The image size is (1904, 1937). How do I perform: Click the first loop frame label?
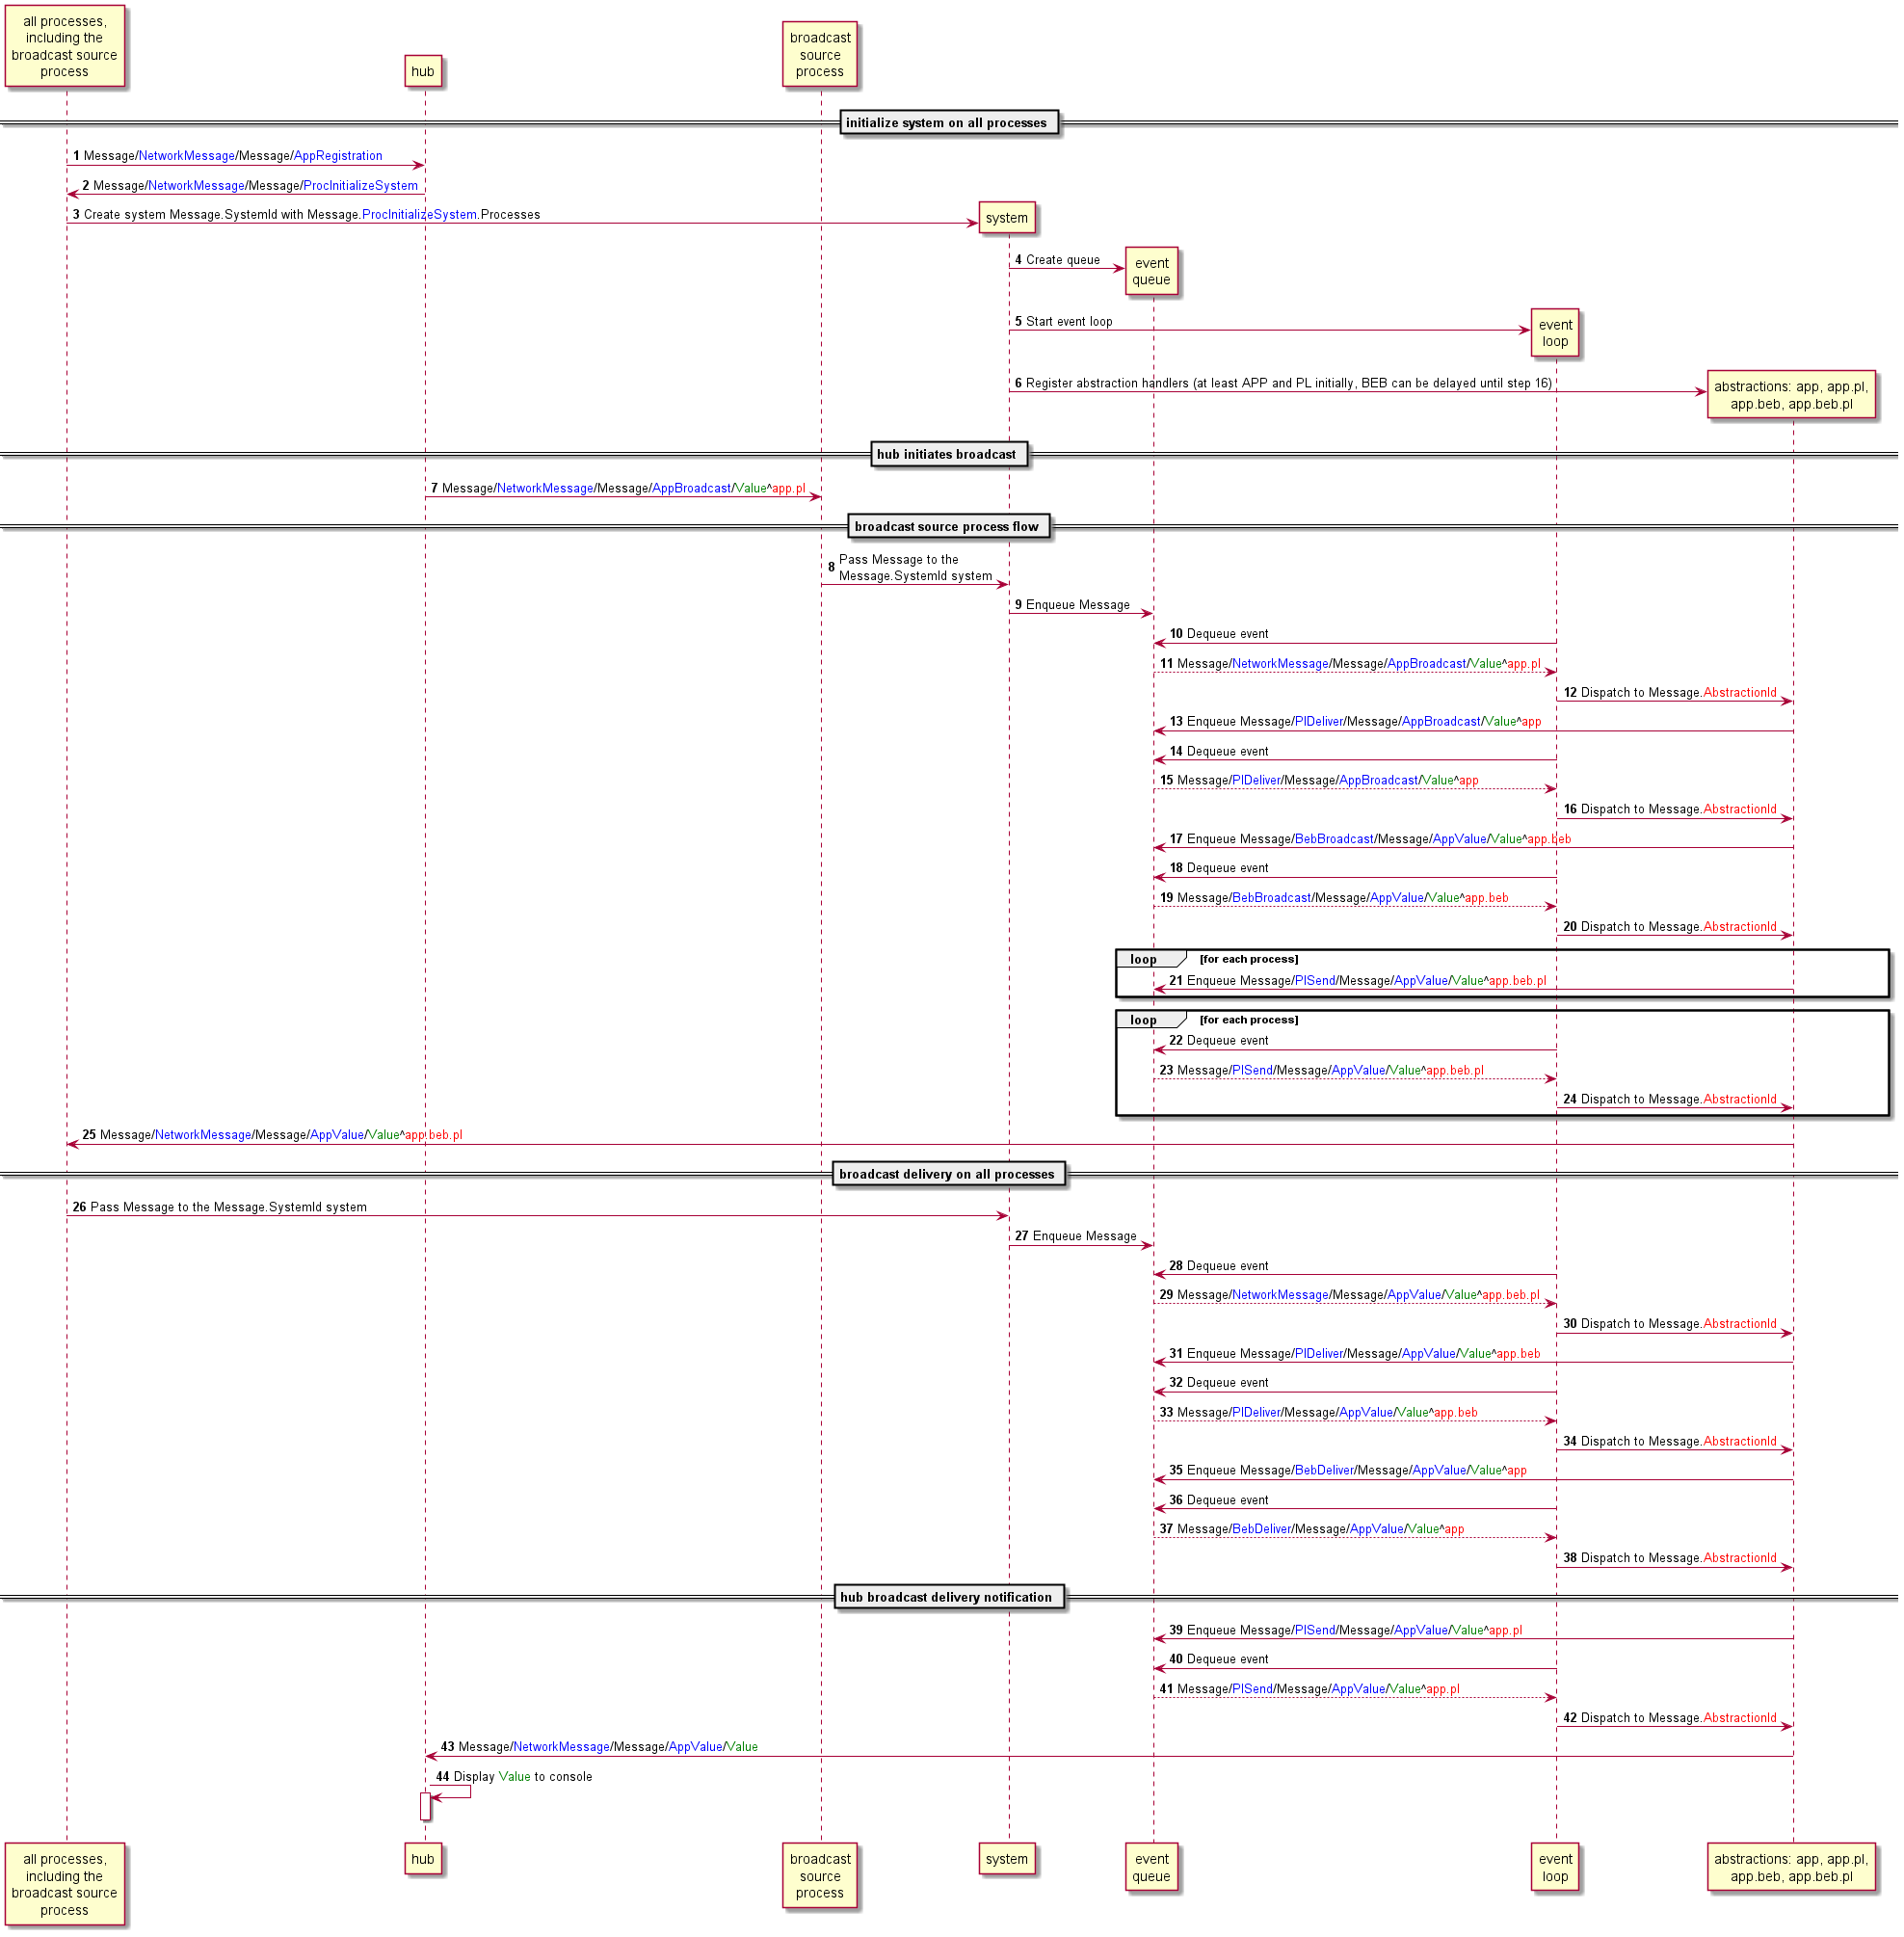(x=1144, y=960)
